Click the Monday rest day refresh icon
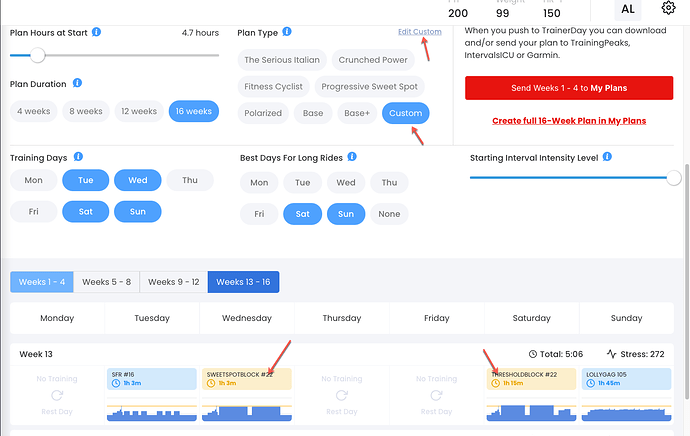 coord(57,395)
